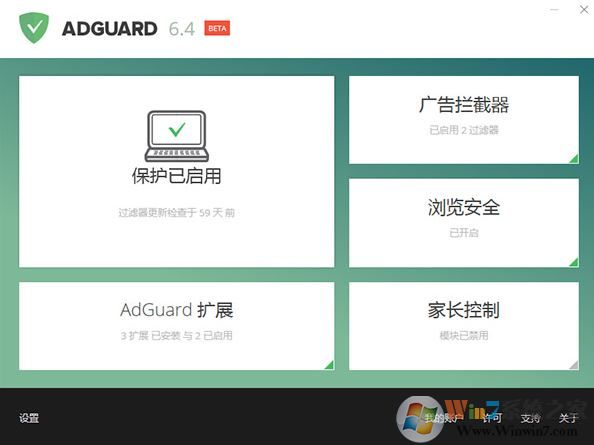Open the AdGuard 扩展 tile

click(x=177, y=326)
